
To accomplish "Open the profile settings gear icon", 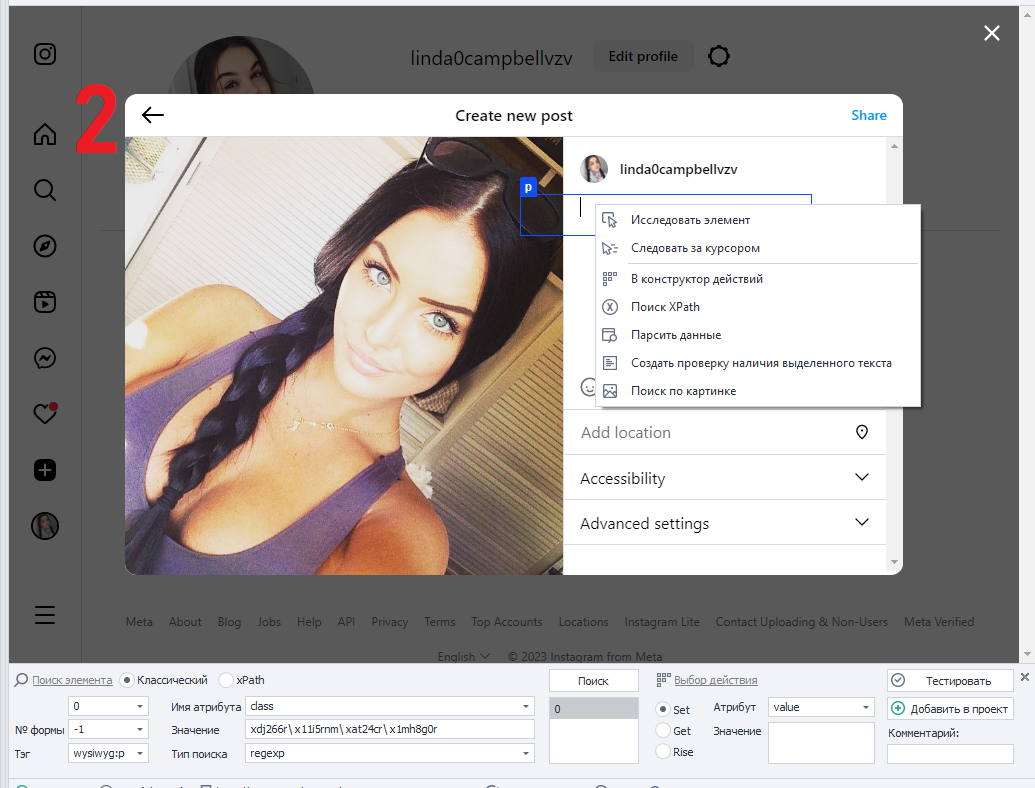I will pos(719,56).
